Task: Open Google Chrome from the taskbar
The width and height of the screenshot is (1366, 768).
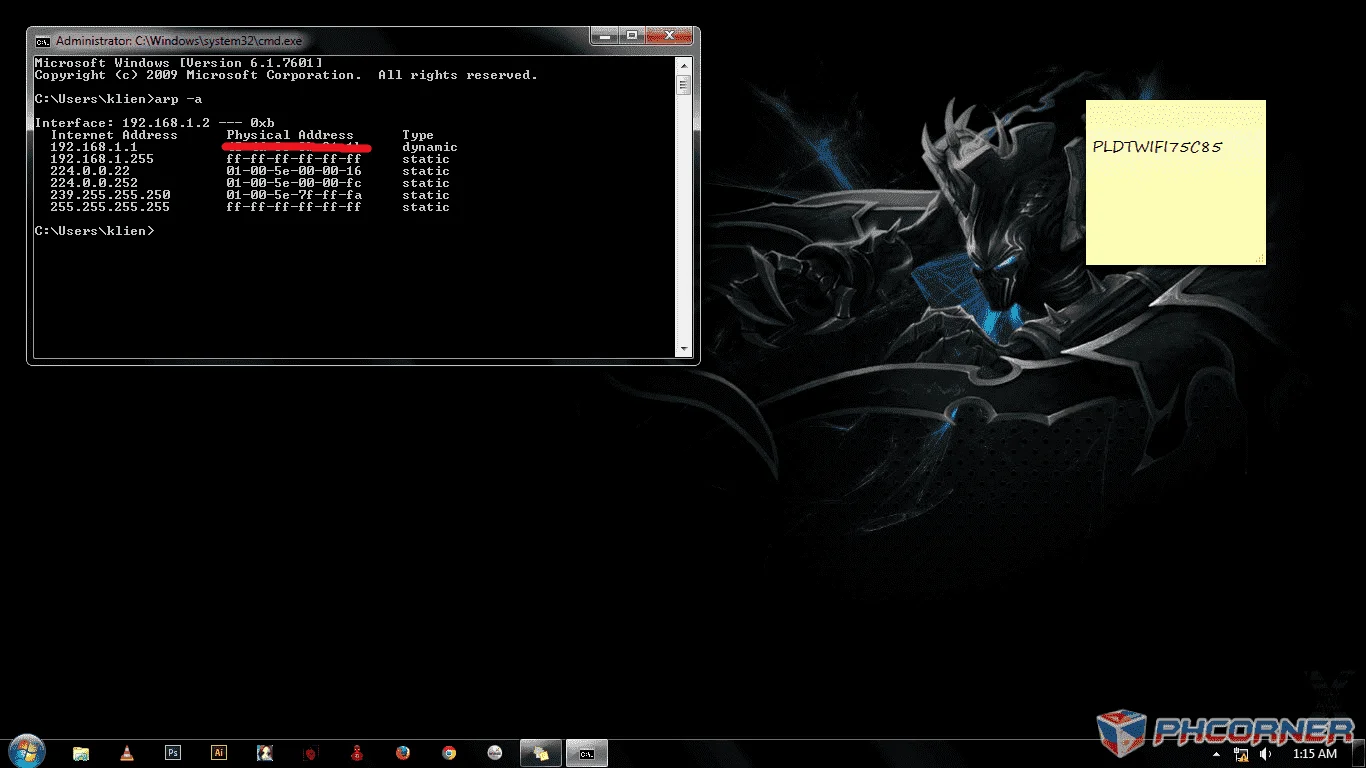Action: (x=449, y=753)
